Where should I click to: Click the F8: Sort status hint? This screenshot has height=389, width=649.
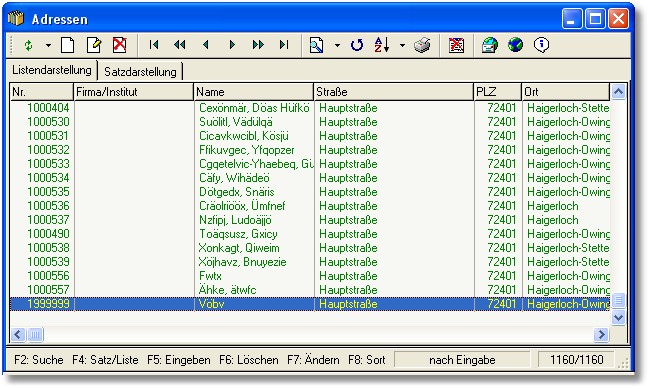367,360
